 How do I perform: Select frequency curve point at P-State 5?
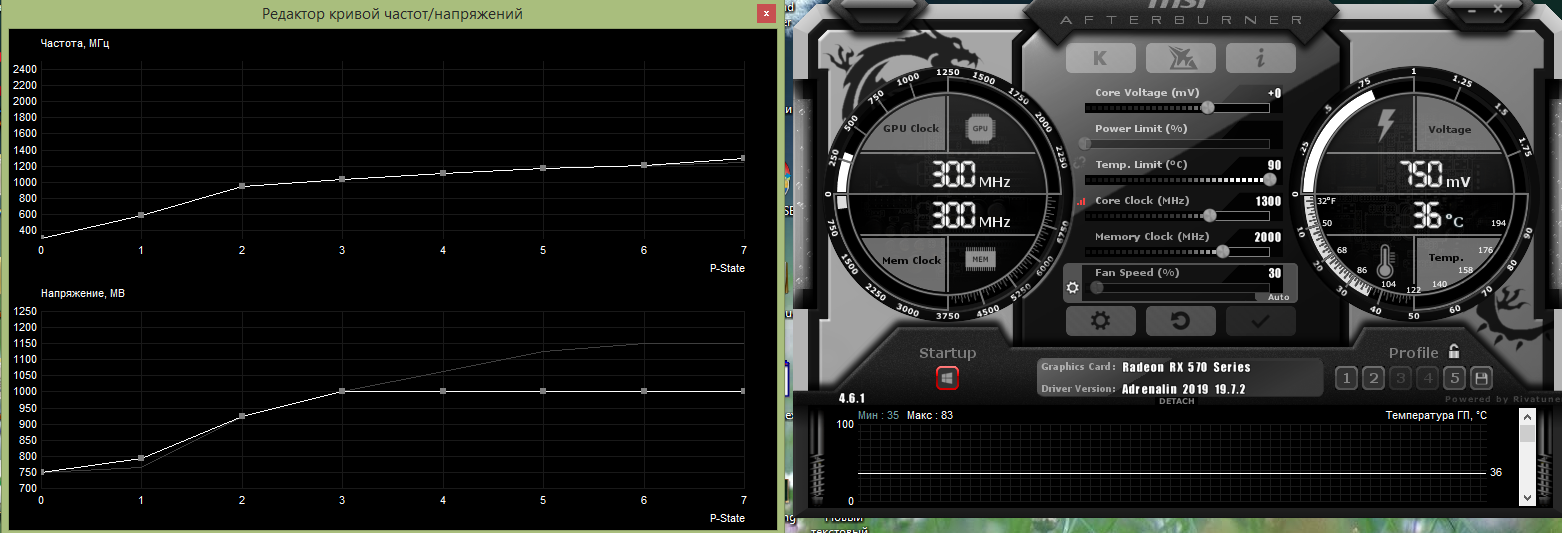tap(543, 168)
